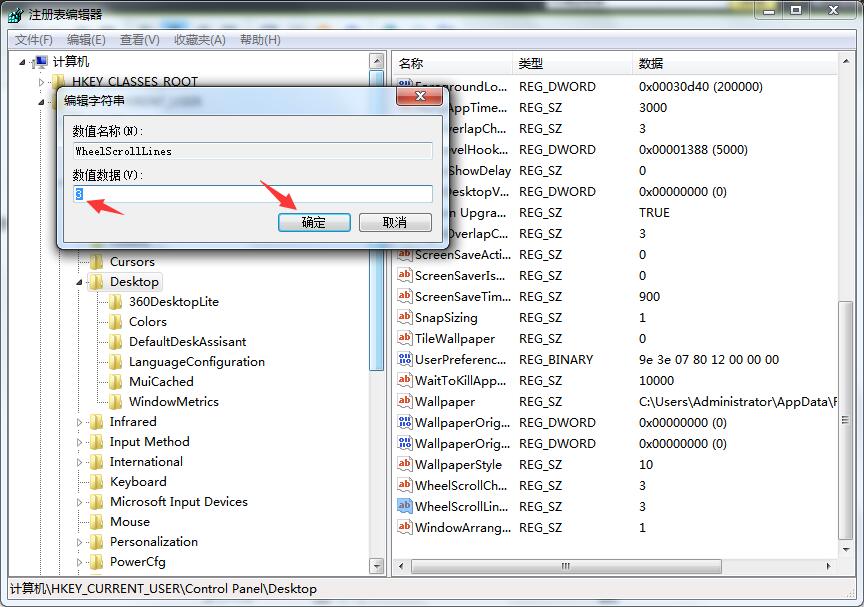This screenshot has height=607, width=864.
Task: Open the 收藏夹(A) menu
Action: [x=200, y=40]
